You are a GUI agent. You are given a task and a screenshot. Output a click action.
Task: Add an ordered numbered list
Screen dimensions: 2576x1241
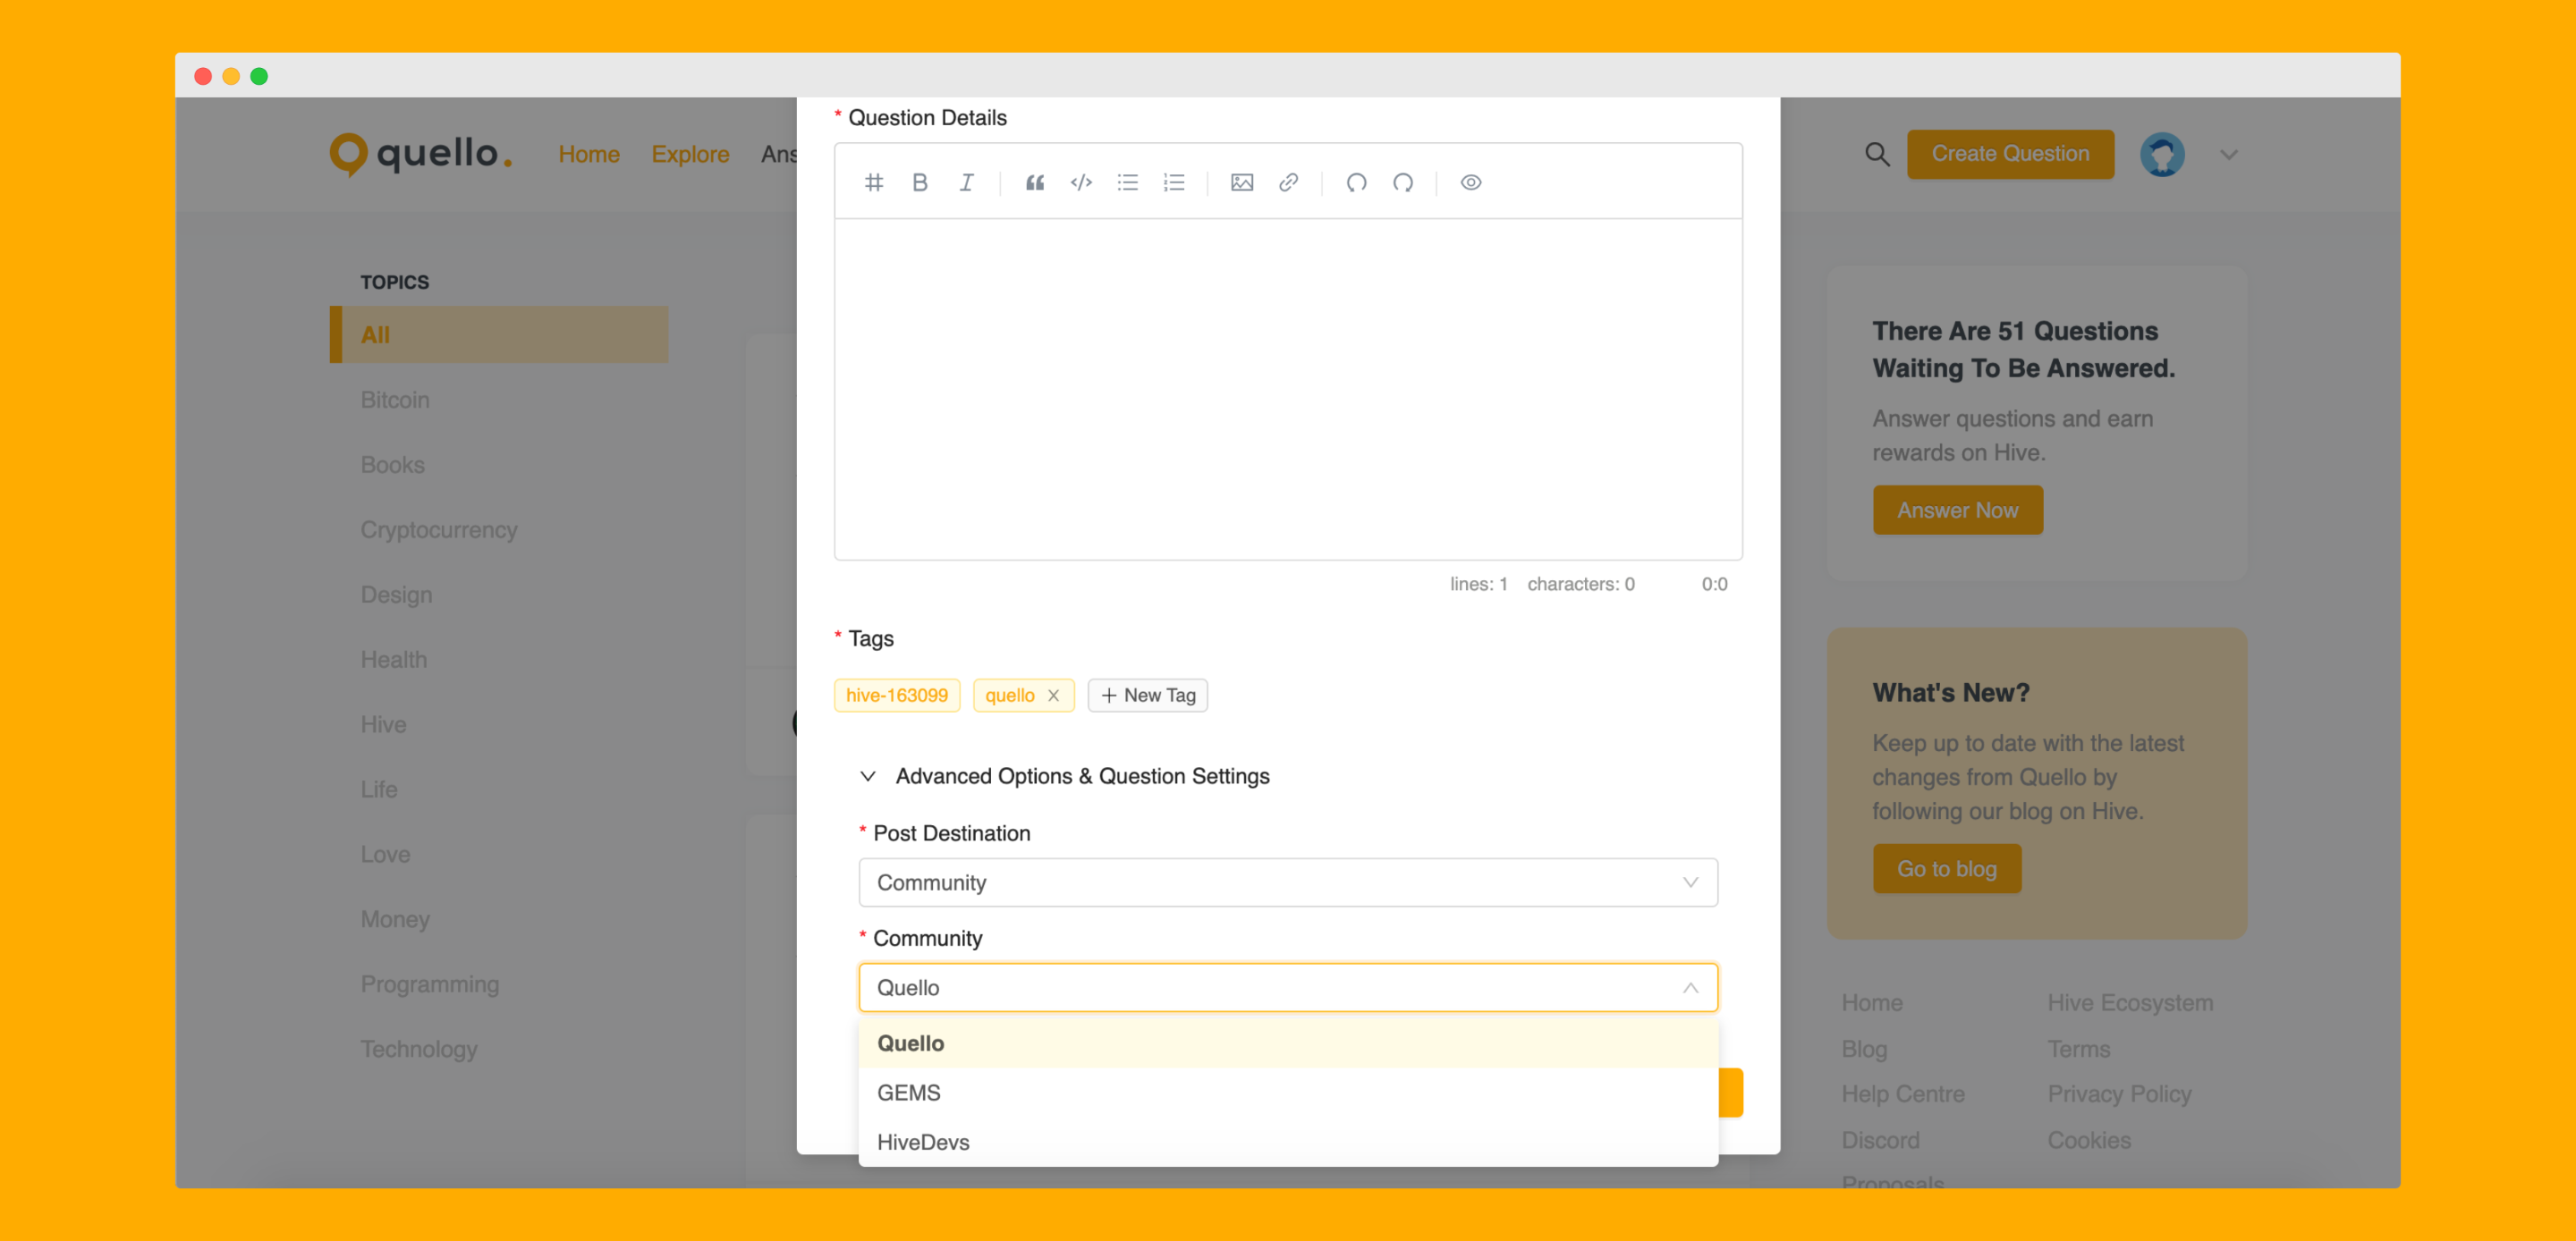point(1173,182)
